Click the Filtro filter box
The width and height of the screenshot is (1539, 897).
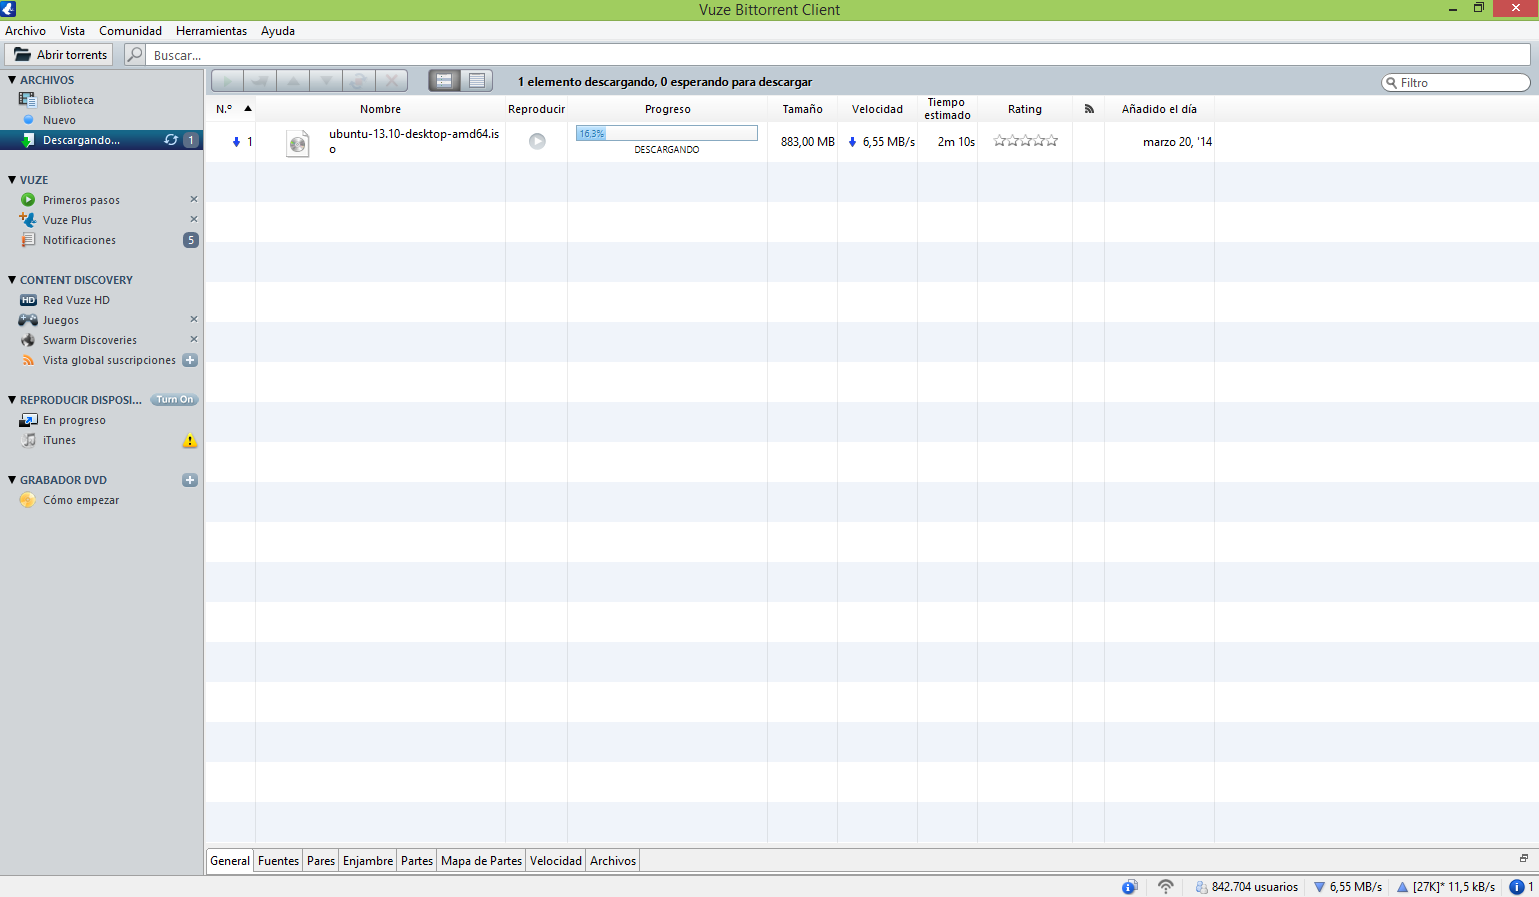(x=1456, y=83)
